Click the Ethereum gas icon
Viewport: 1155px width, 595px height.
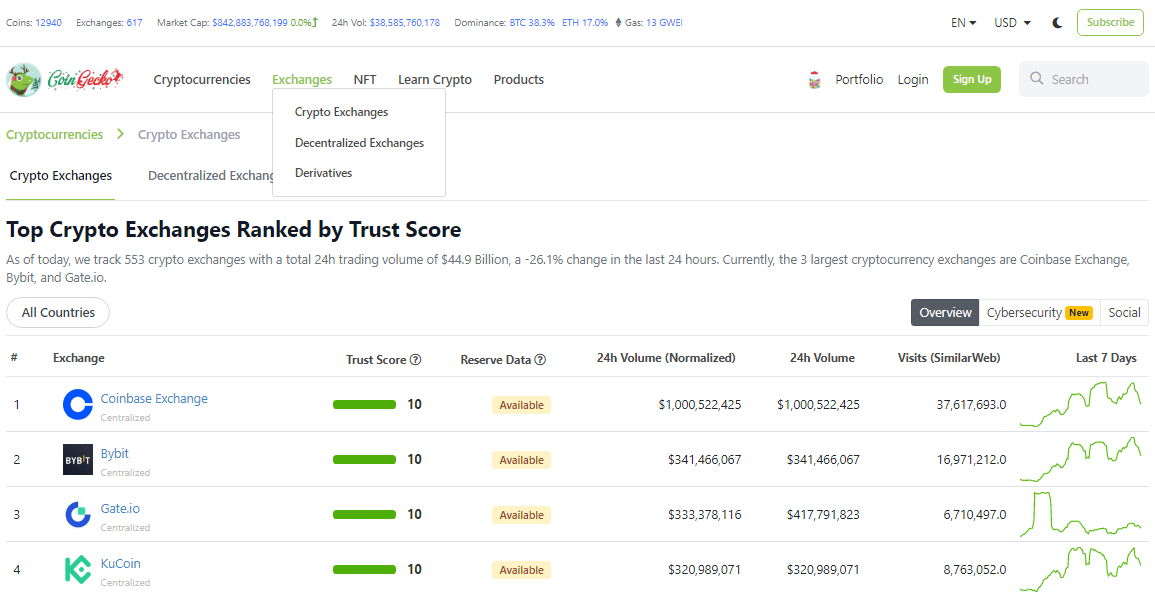pos(618,23)
